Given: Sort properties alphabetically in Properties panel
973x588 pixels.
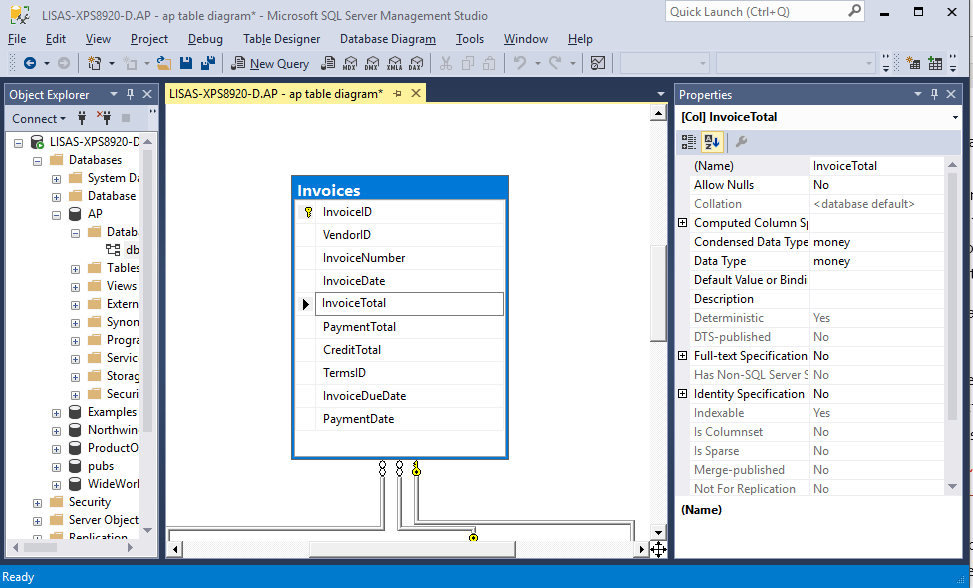Looking at the screenshot, I should 712,141.
